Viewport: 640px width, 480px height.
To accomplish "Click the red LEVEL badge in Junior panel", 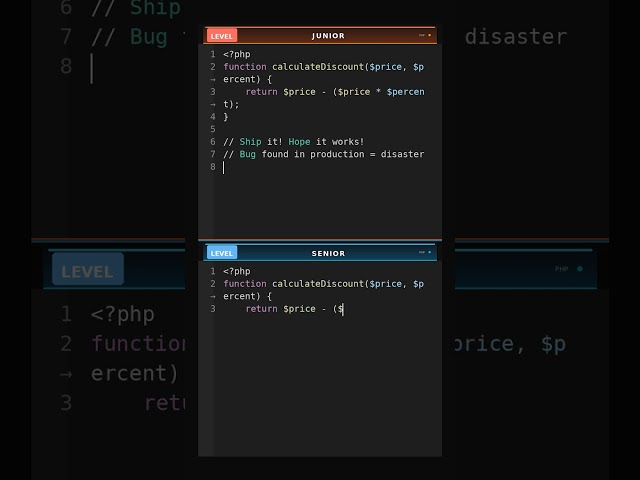I will click(221, 36).
